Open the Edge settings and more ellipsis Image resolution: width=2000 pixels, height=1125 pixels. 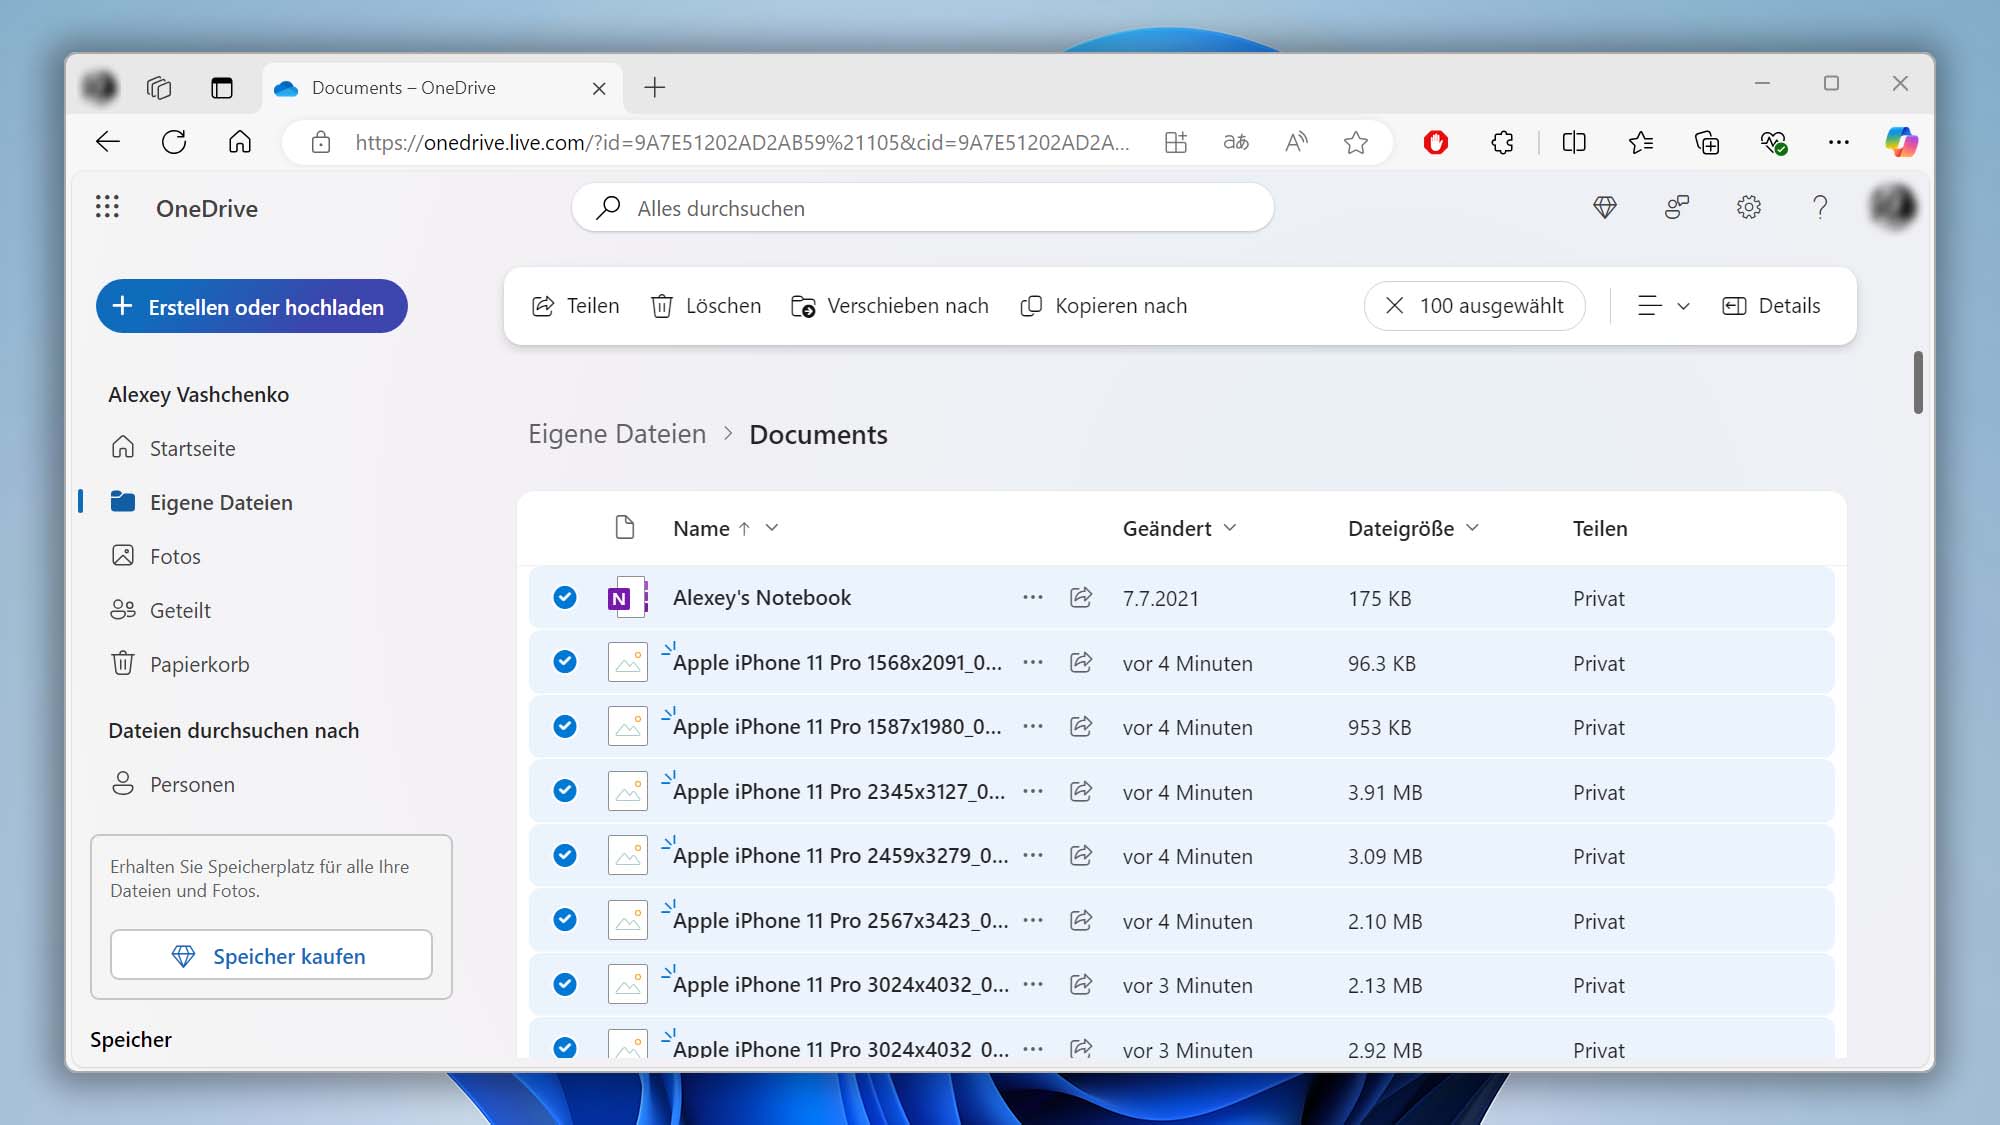coord(1838,142)
